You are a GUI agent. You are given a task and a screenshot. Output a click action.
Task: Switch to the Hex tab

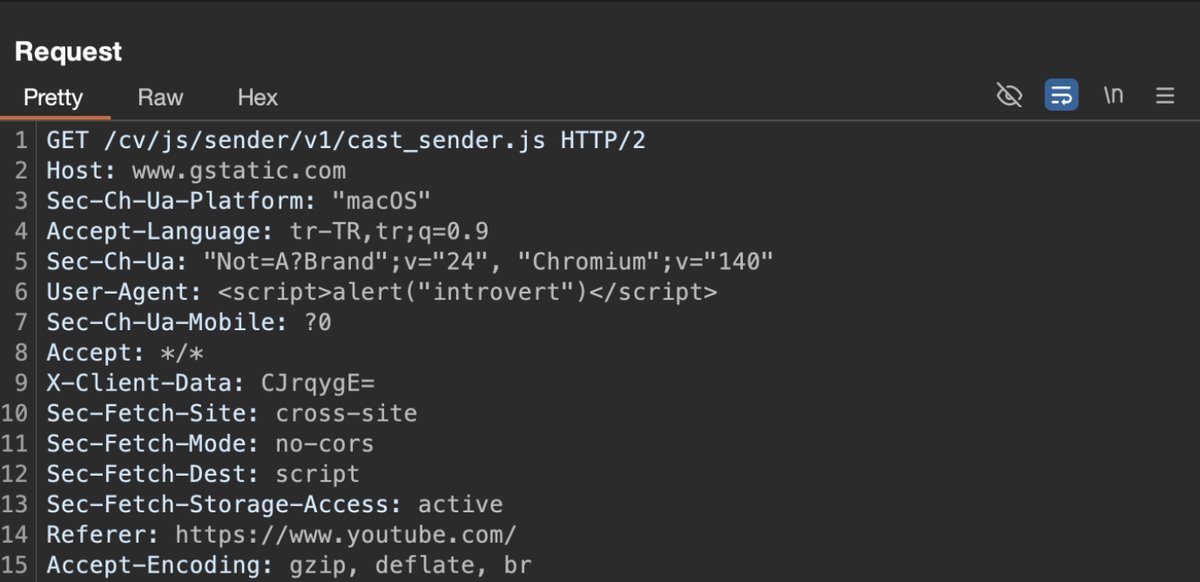click(x=257, y=97)
